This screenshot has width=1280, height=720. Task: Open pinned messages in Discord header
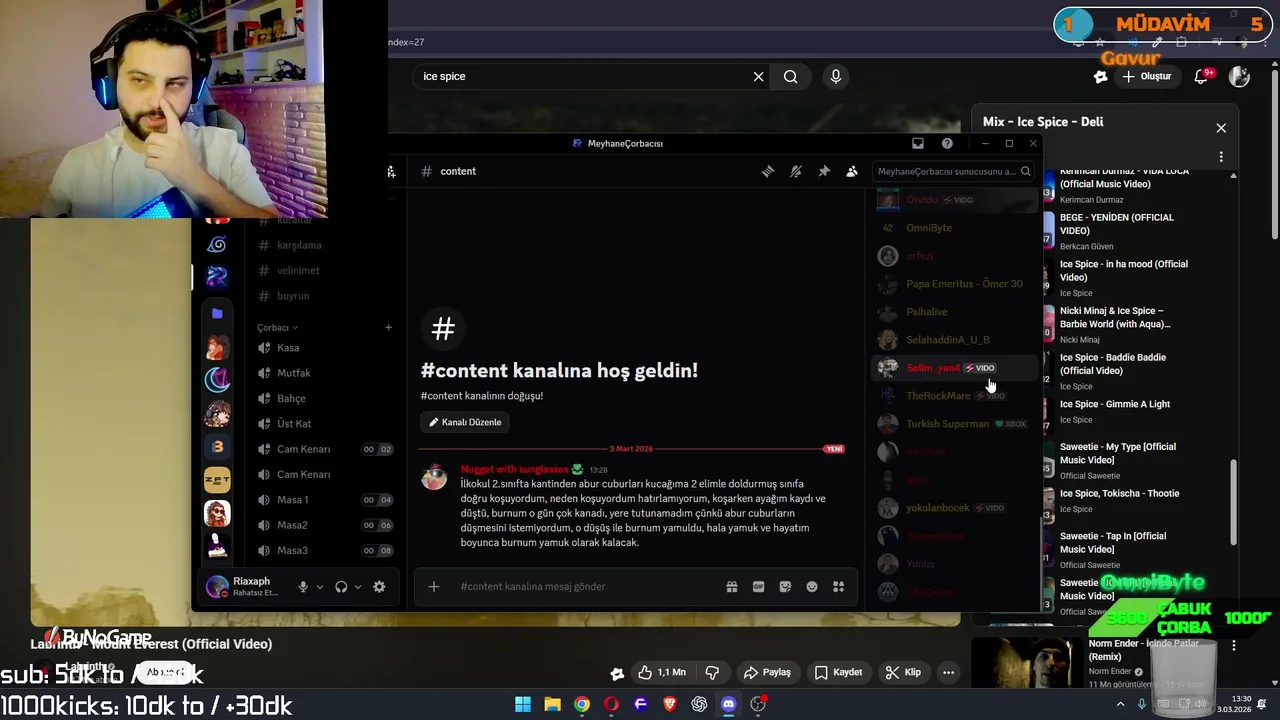pos(824,171)
